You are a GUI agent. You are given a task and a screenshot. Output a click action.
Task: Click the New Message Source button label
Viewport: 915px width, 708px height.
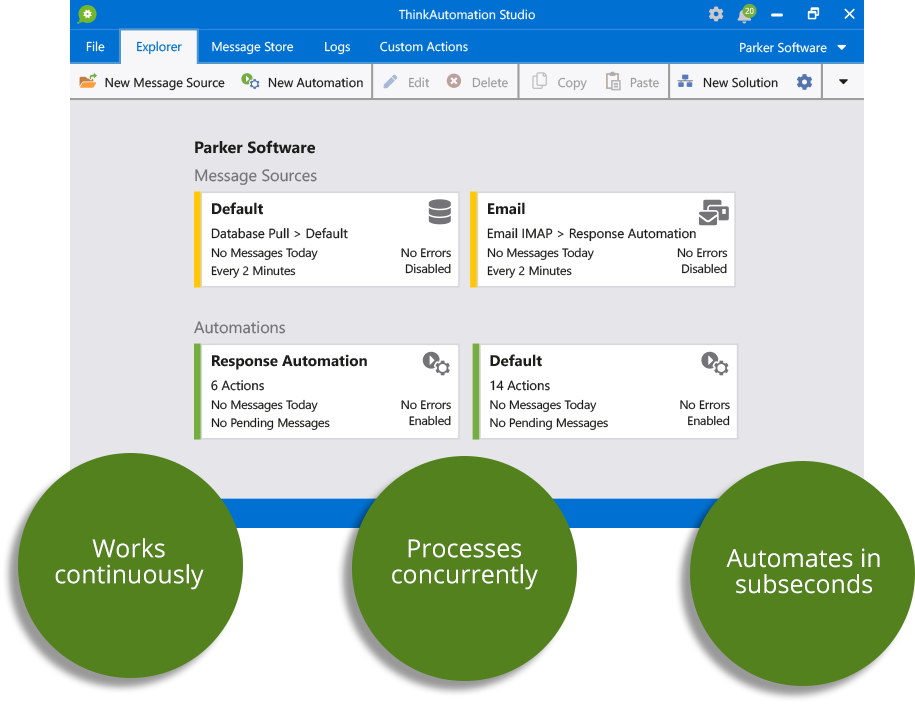click(165, 83)
